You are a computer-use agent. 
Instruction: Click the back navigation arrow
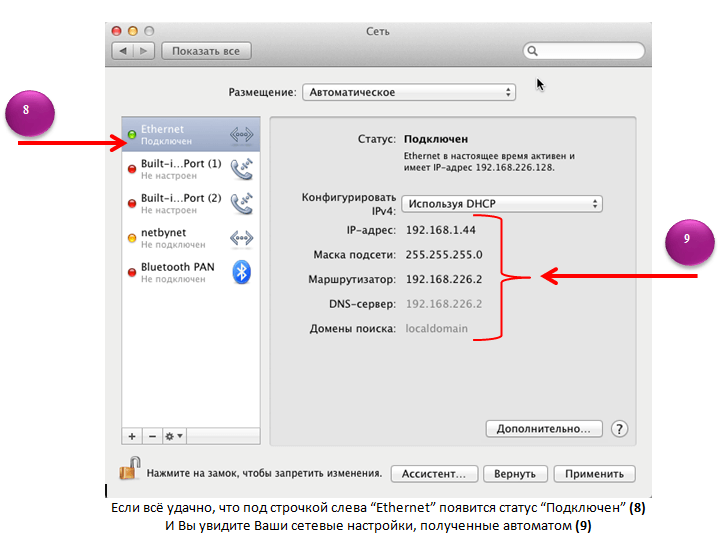123,50
